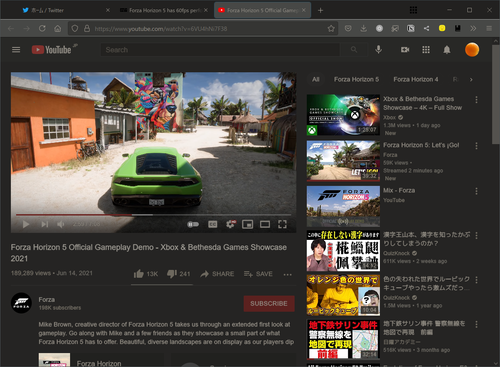The image size is (500, 367).
Task: Open tracking protection shield icon
Action: tap(75, 29)
